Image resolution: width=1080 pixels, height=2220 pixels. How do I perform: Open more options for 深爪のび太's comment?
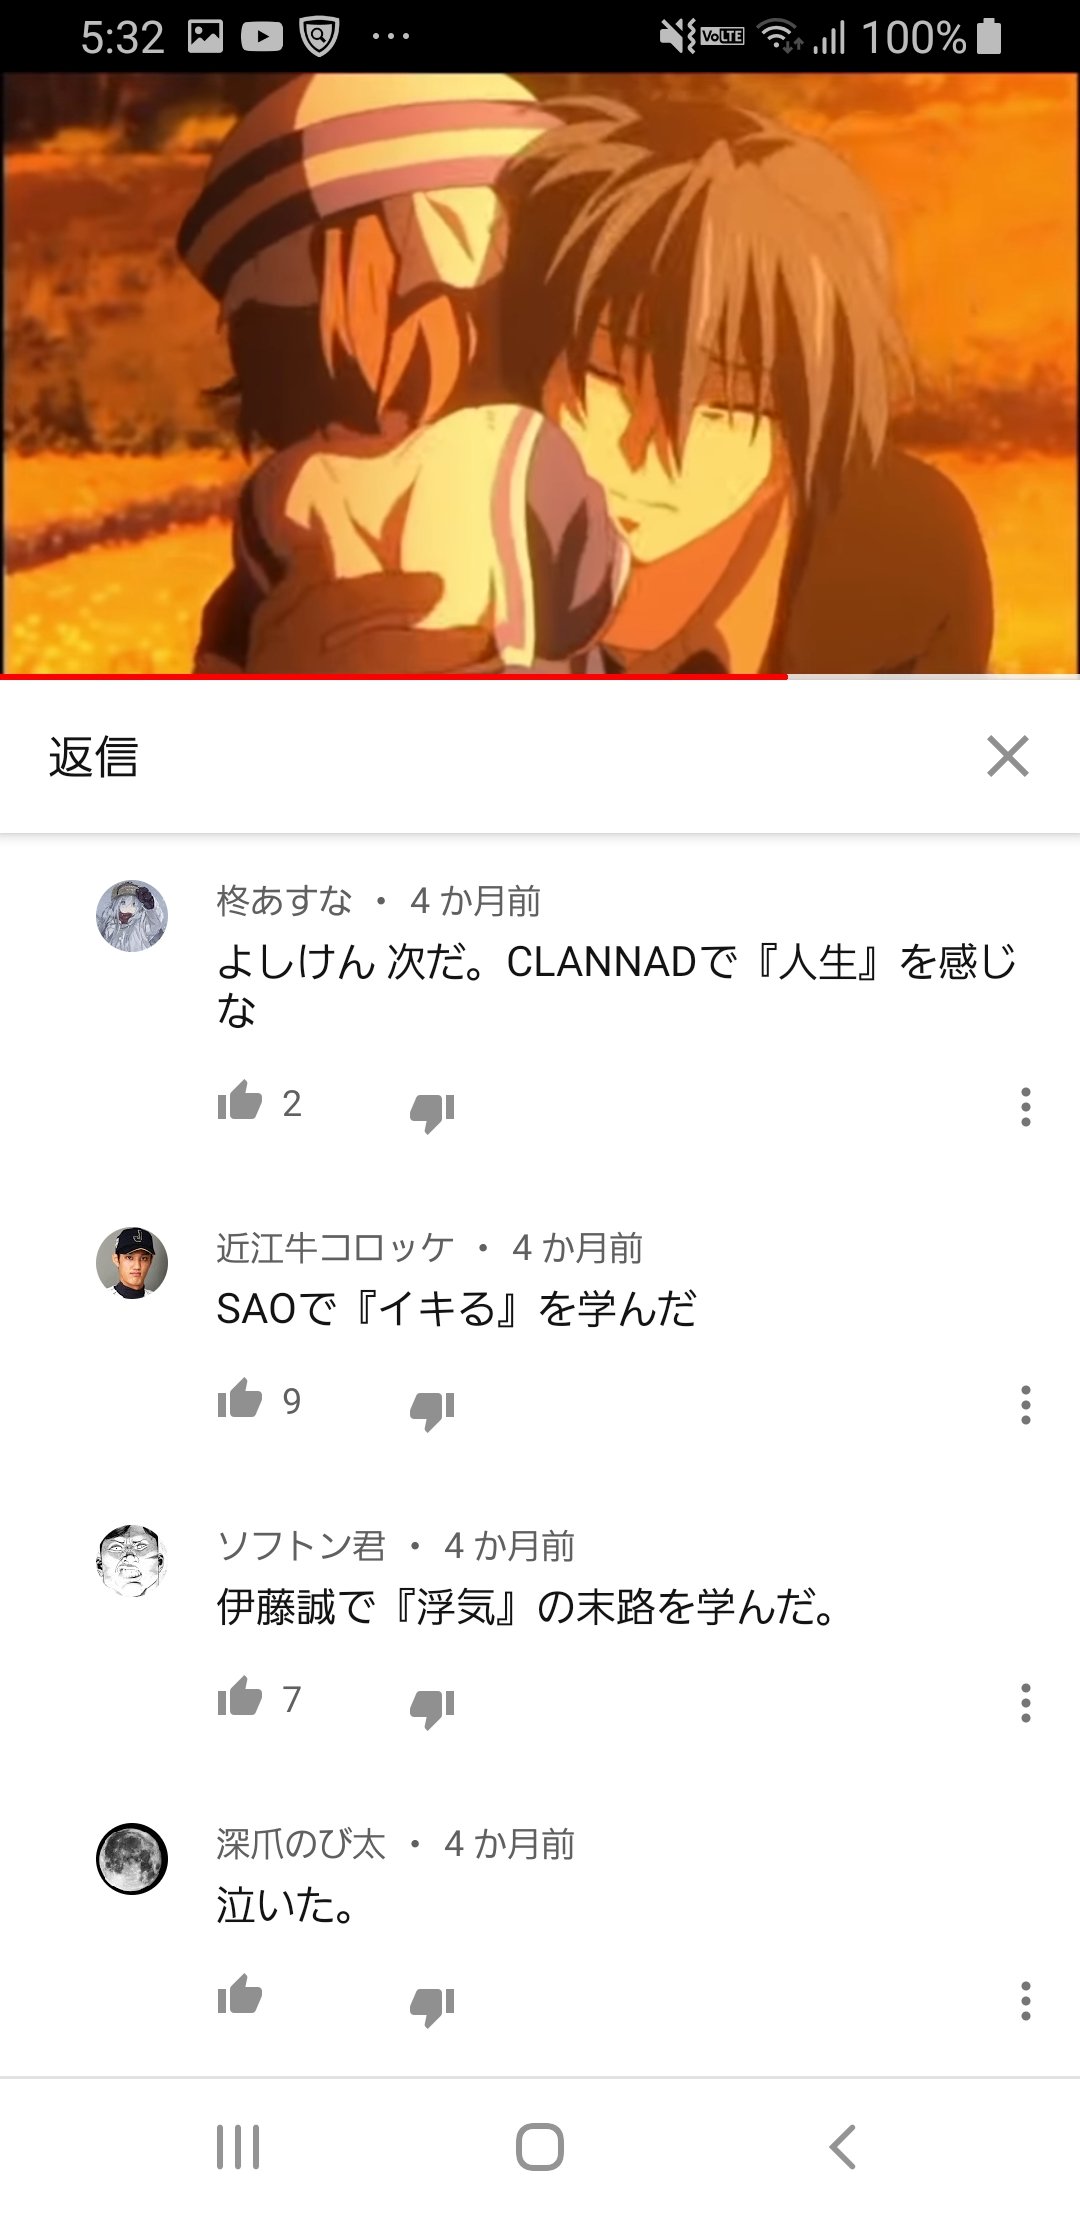[x=1025, y=2001]
